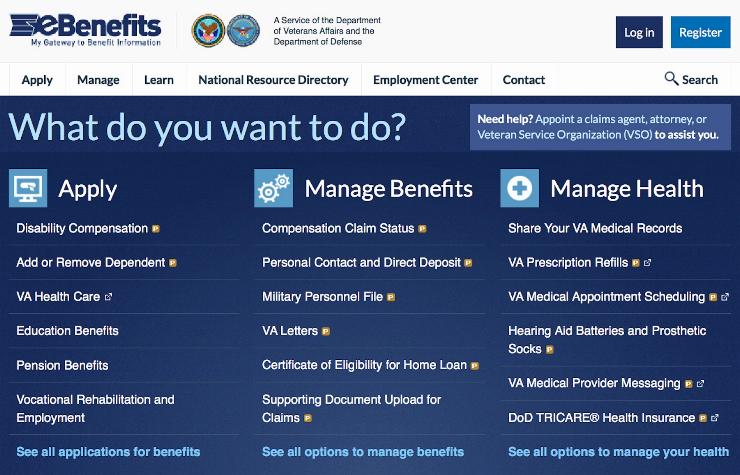This screenshot has height=475, width=740.
Task: Open the Manage navigation menu
Action: pos(98,80)
